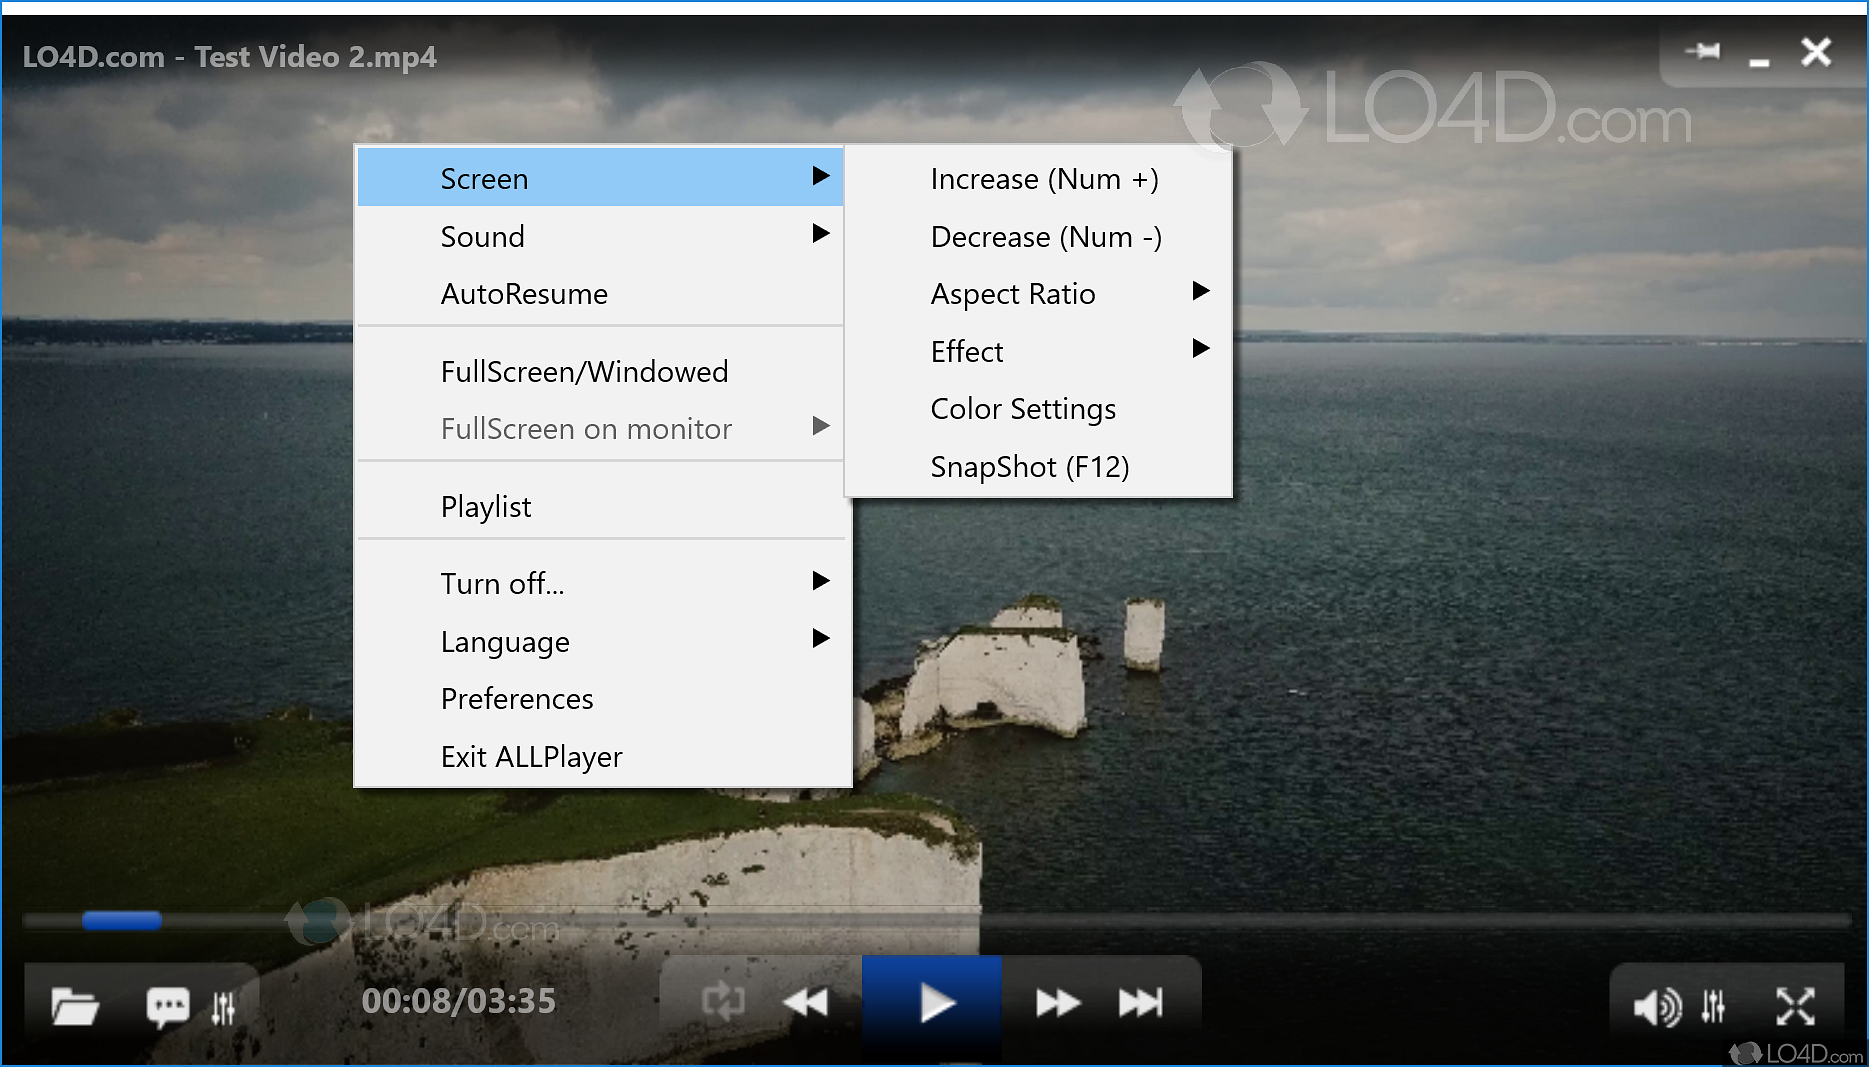Pin the window always on top
This screenshot has height=1067, width=1869.
click(x=1703, y=51)
